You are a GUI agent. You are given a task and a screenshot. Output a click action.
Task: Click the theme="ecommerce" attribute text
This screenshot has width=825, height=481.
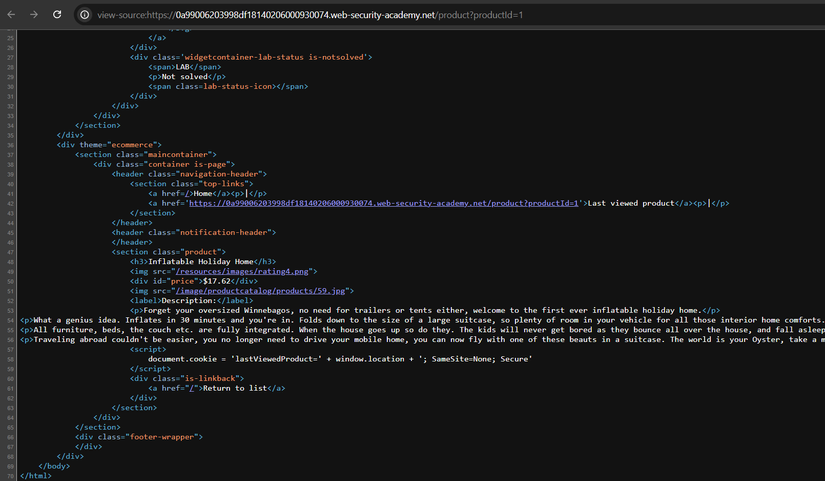click(x=116, y=145)
